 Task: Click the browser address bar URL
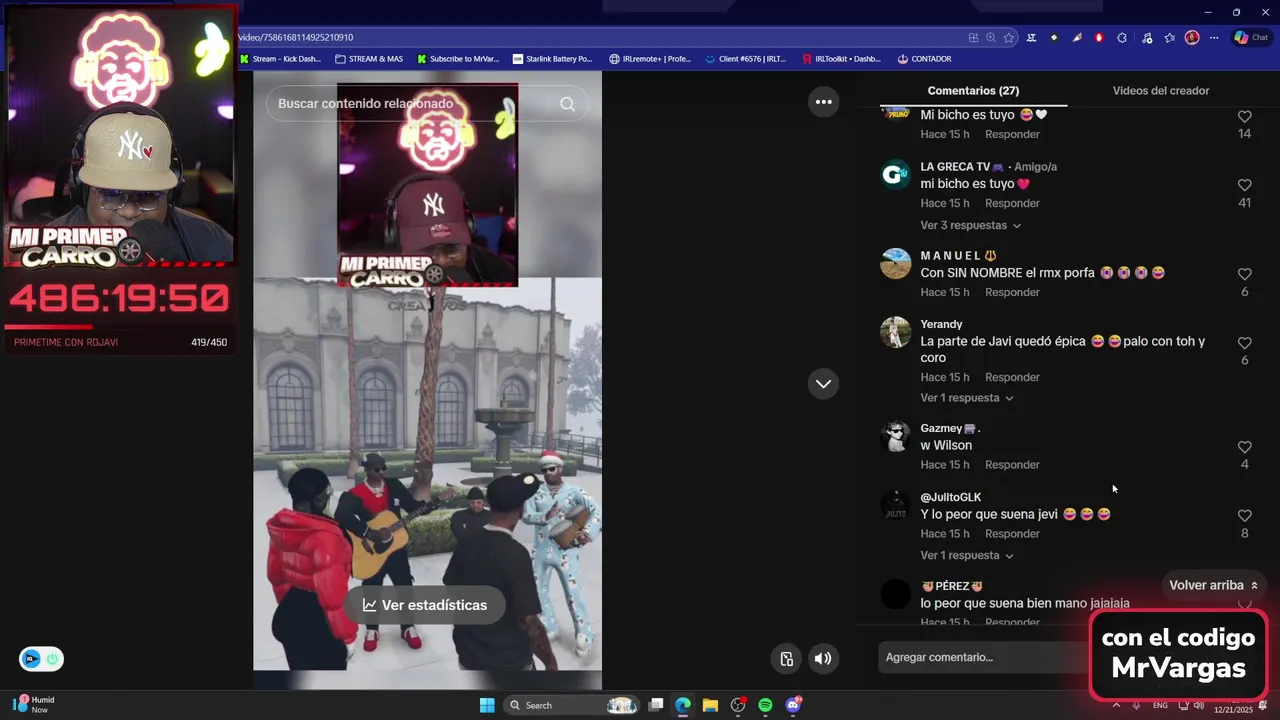click(600, 37)
